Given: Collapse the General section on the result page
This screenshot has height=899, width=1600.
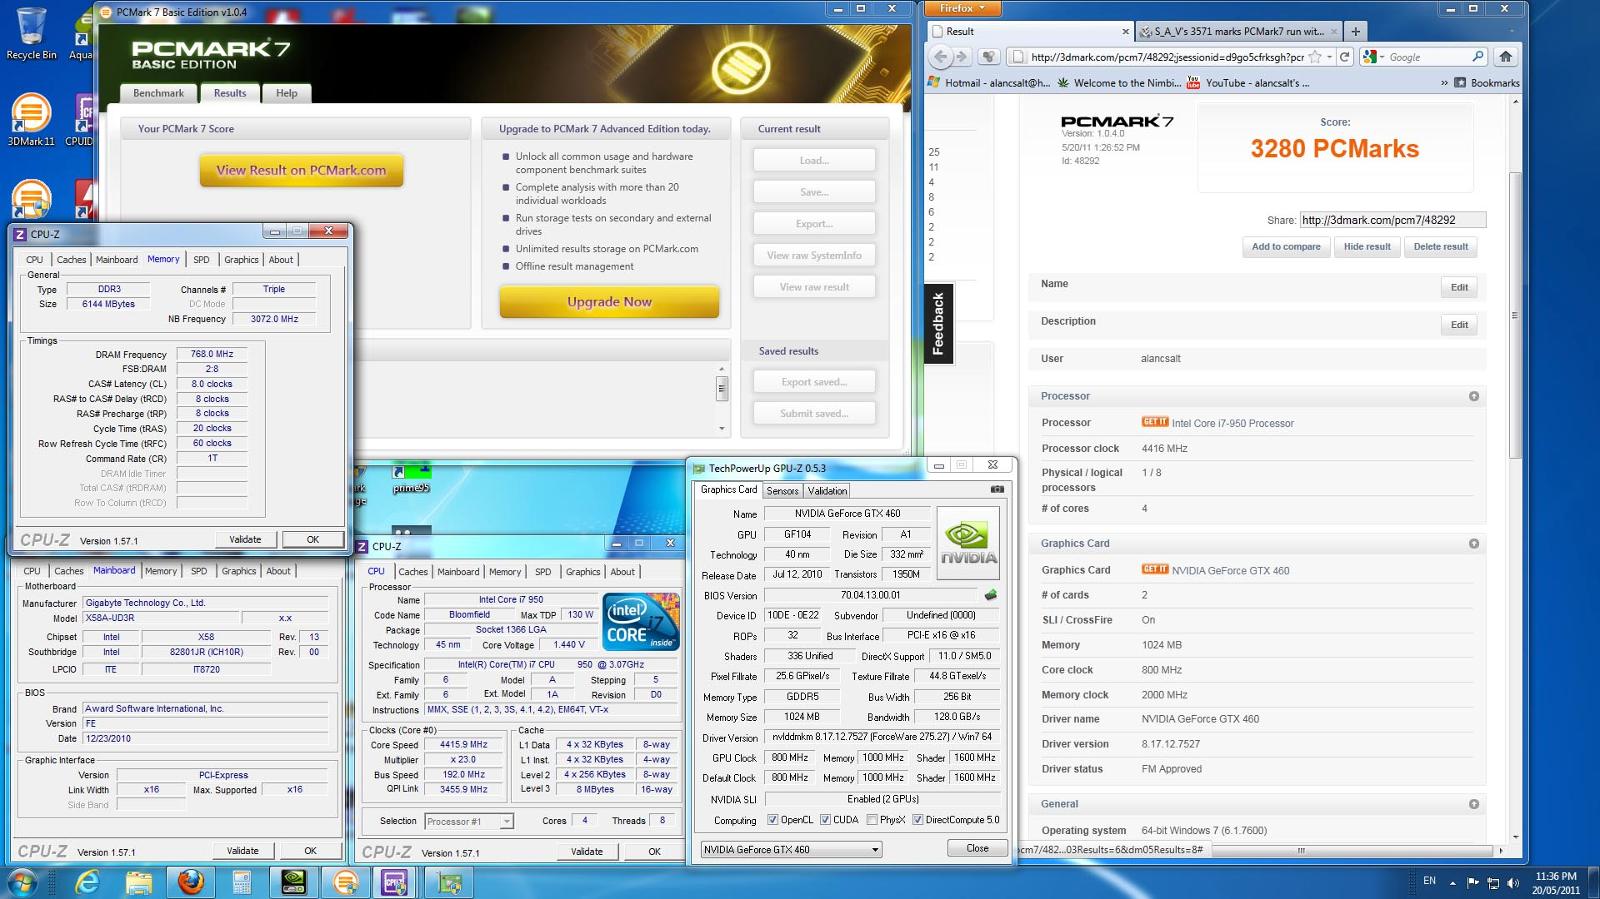Looking at the screenshot, I should click(x=1474, y=805).
